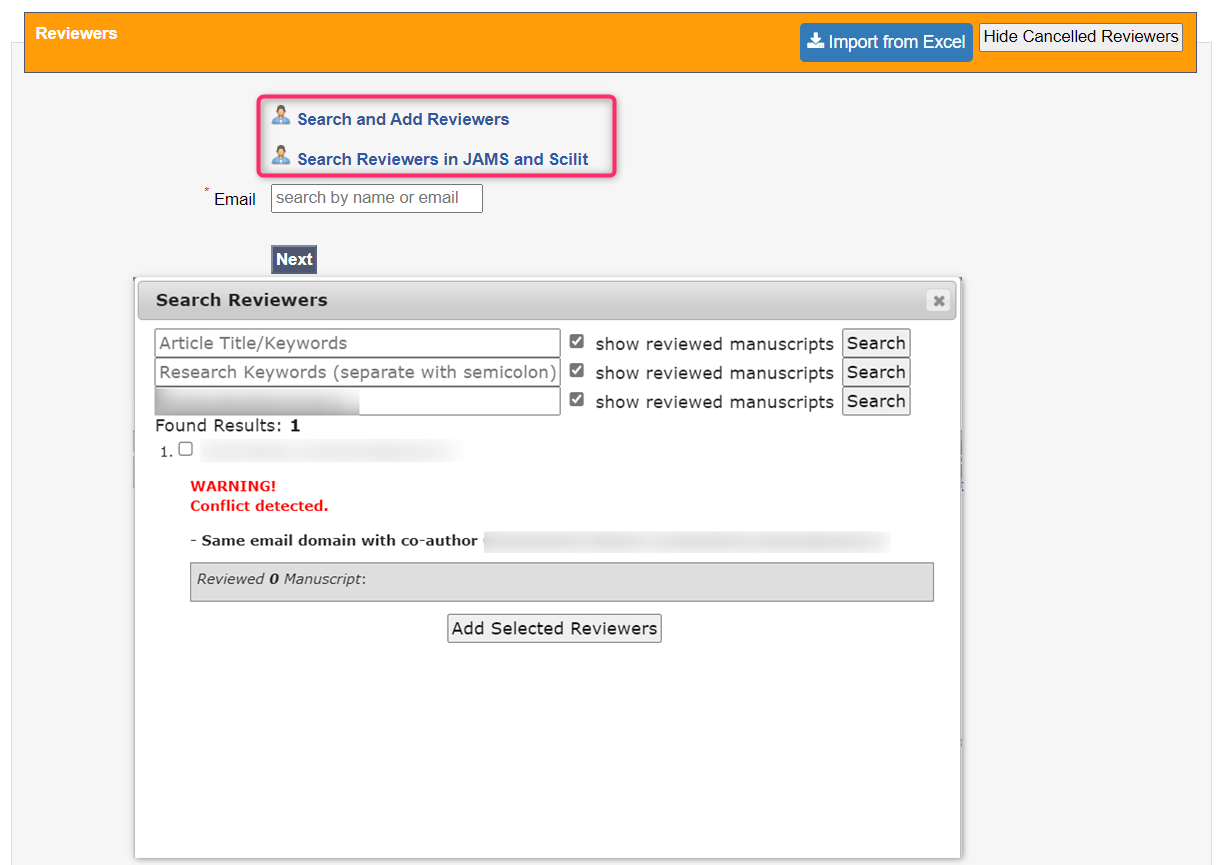The image size is (1217, 865).
Task: Hit Search beside the Research Keywords field
Action: [x=876, y=372]
